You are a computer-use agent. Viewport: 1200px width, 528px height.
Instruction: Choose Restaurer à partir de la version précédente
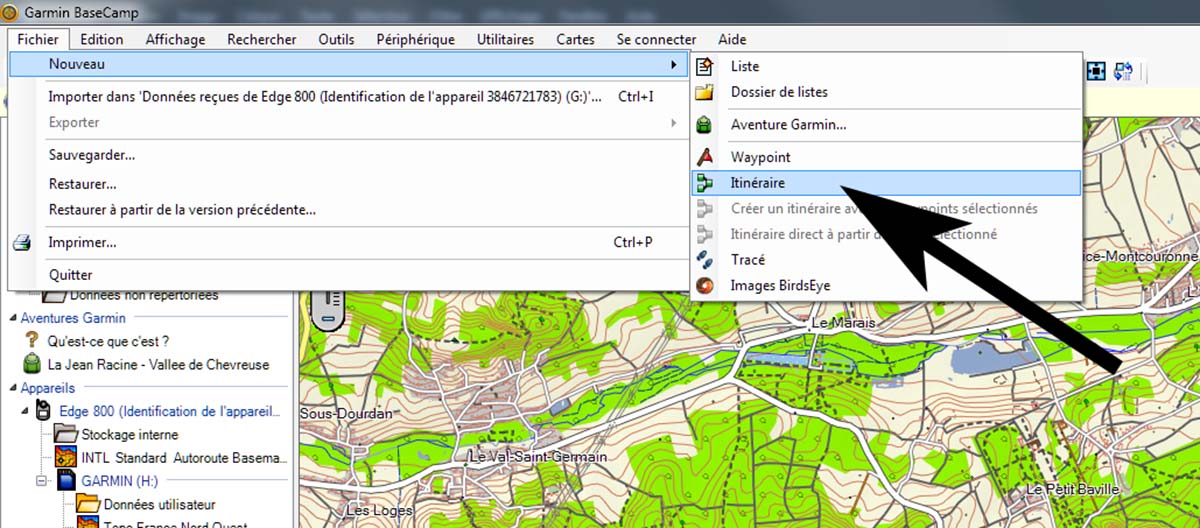(x=349, y=210)
